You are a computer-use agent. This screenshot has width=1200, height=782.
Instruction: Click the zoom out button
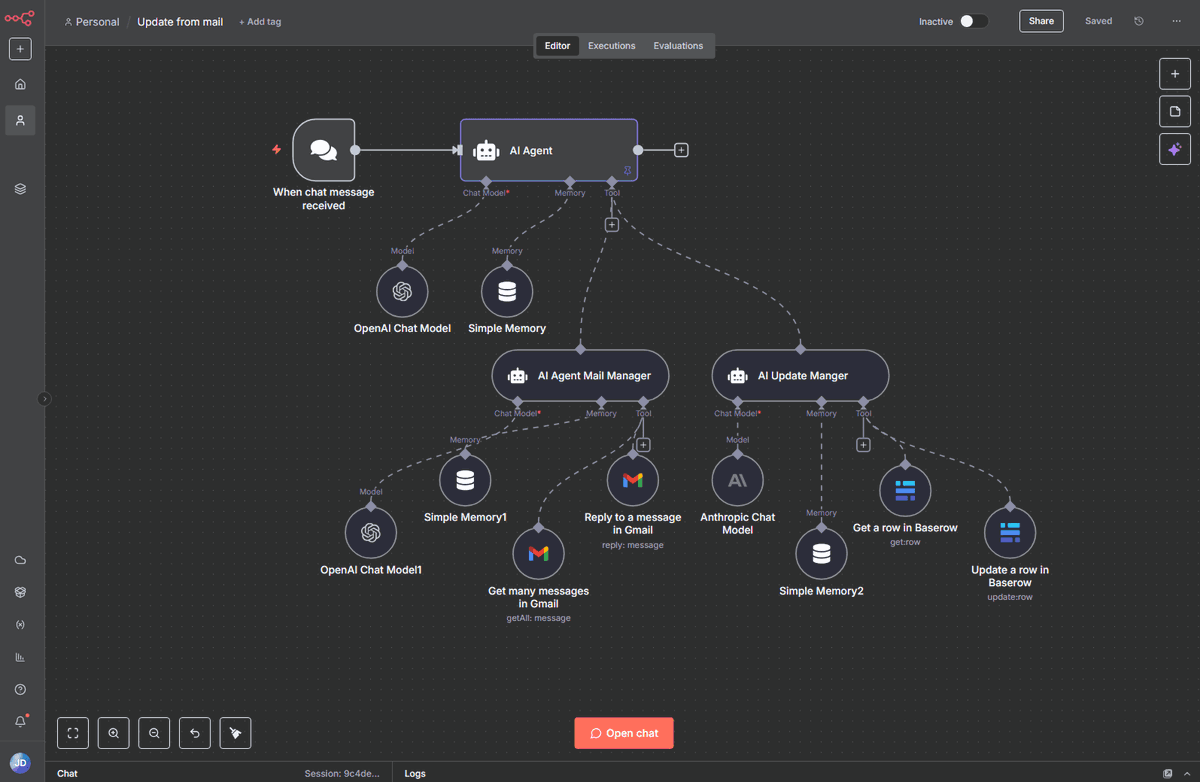(154, 733)
